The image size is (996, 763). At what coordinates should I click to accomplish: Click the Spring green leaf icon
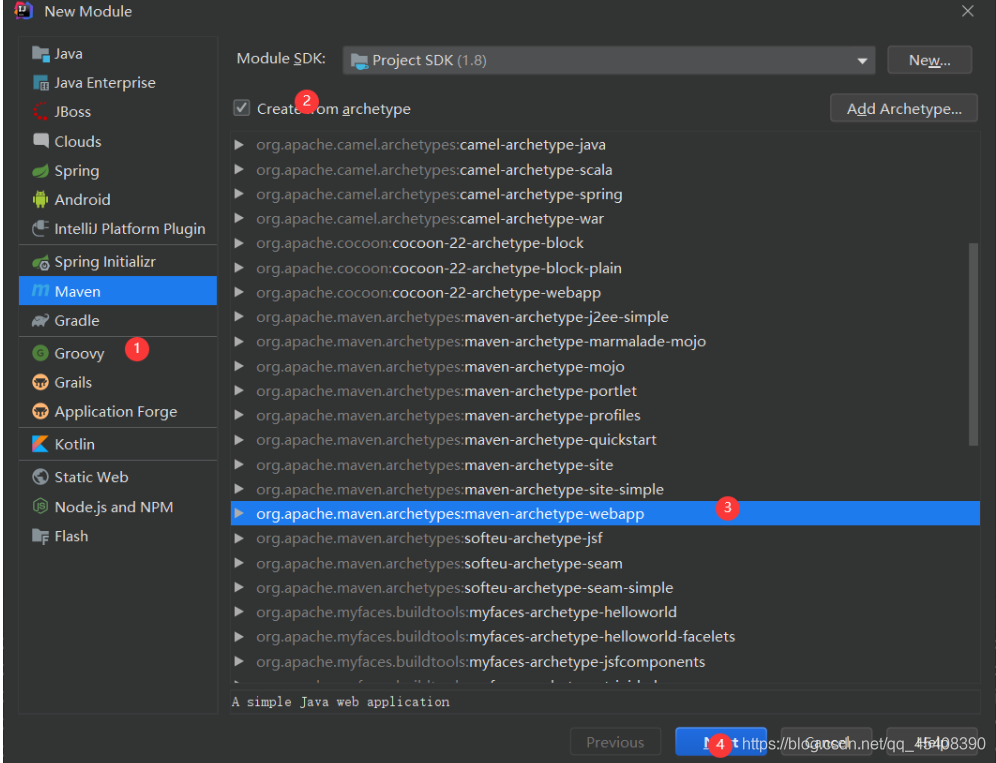[x=41, y=171]
